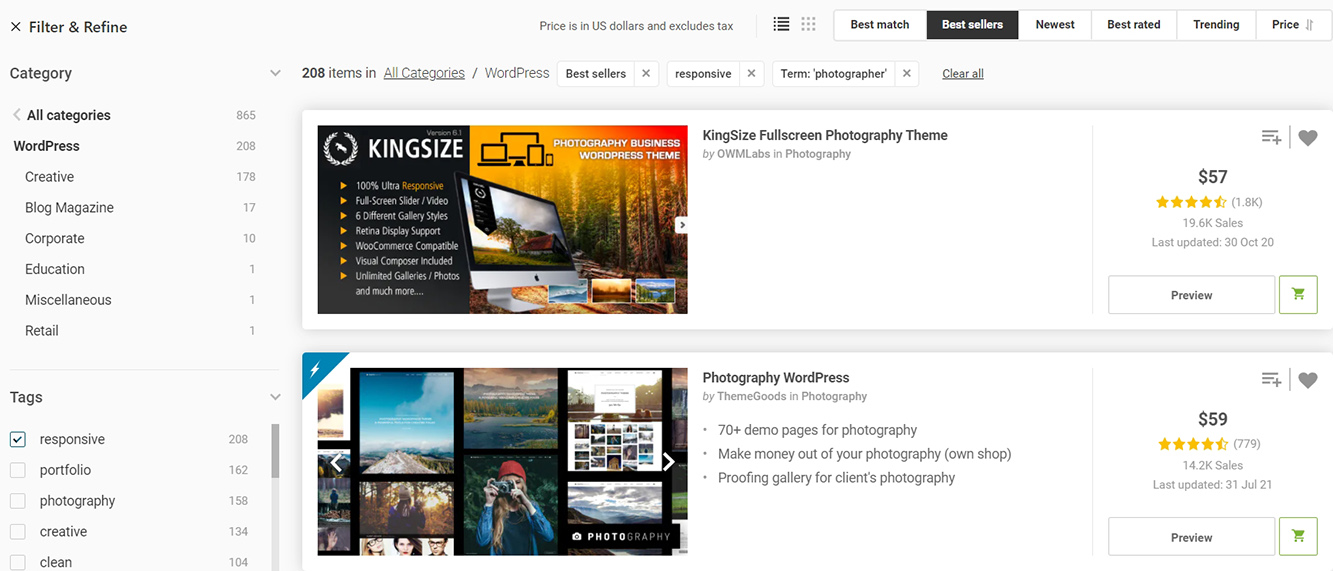Image resolution: width=1333 pixels, height=571 pixels.
Task: Enable the photography tag checkbox
Action: (18, 501)
